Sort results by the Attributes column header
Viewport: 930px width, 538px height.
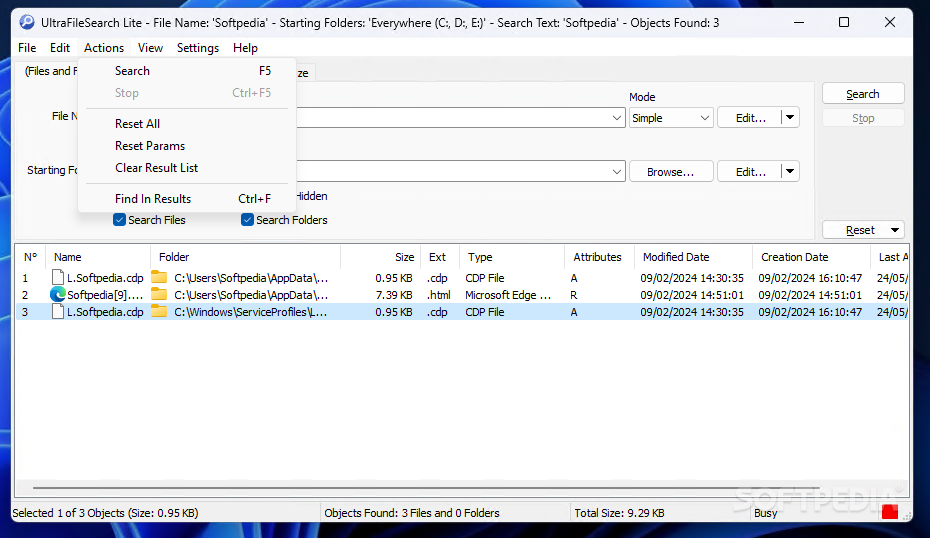point(599,257)
